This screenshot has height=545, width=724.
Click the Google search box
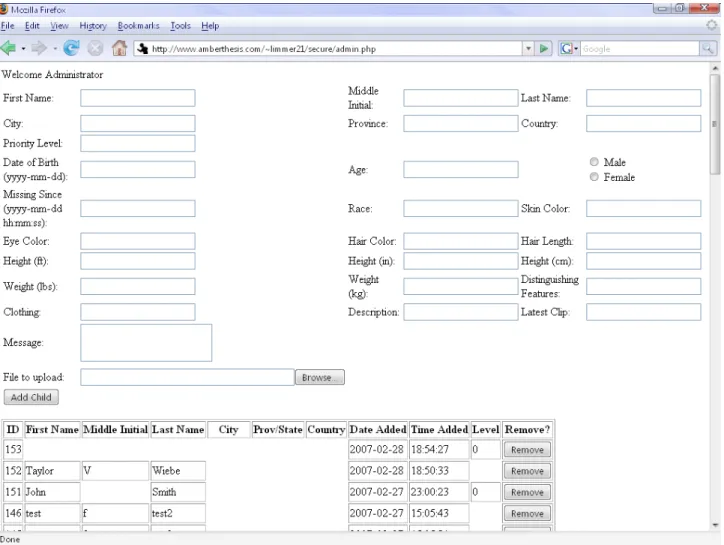tap(640, 48)
